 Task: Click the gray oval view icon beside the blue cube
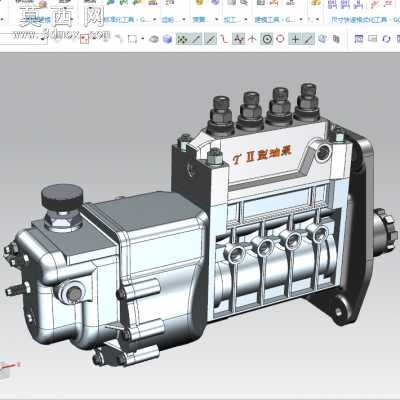click(153, 39)
